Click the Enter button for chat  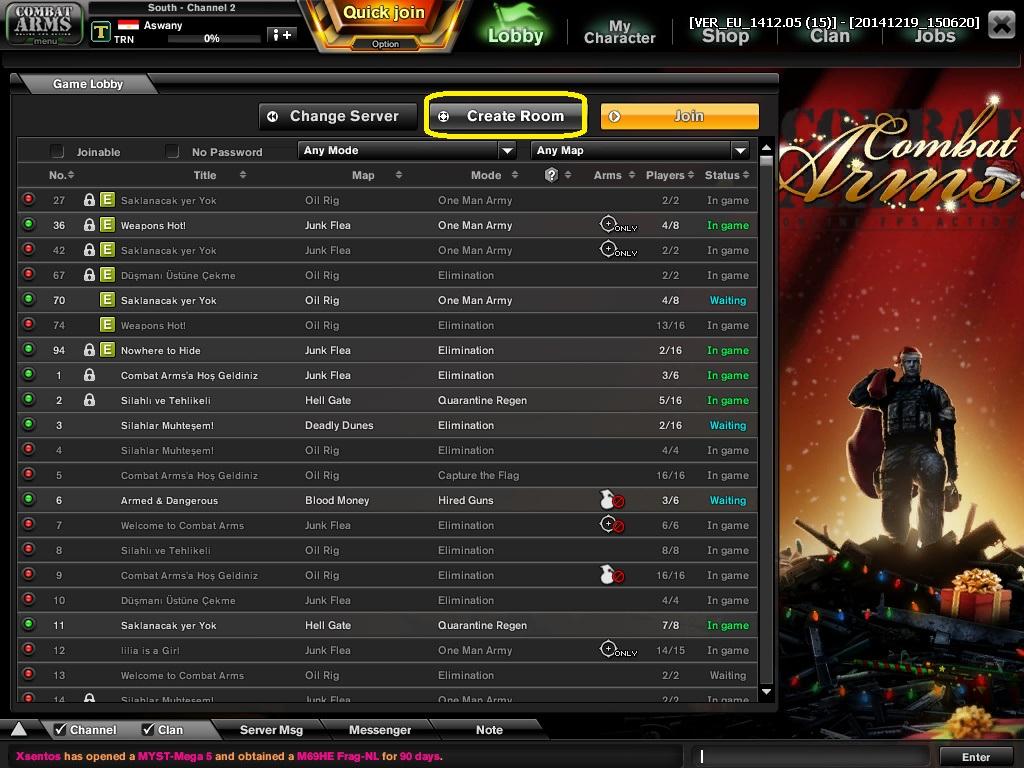(976, 757)
